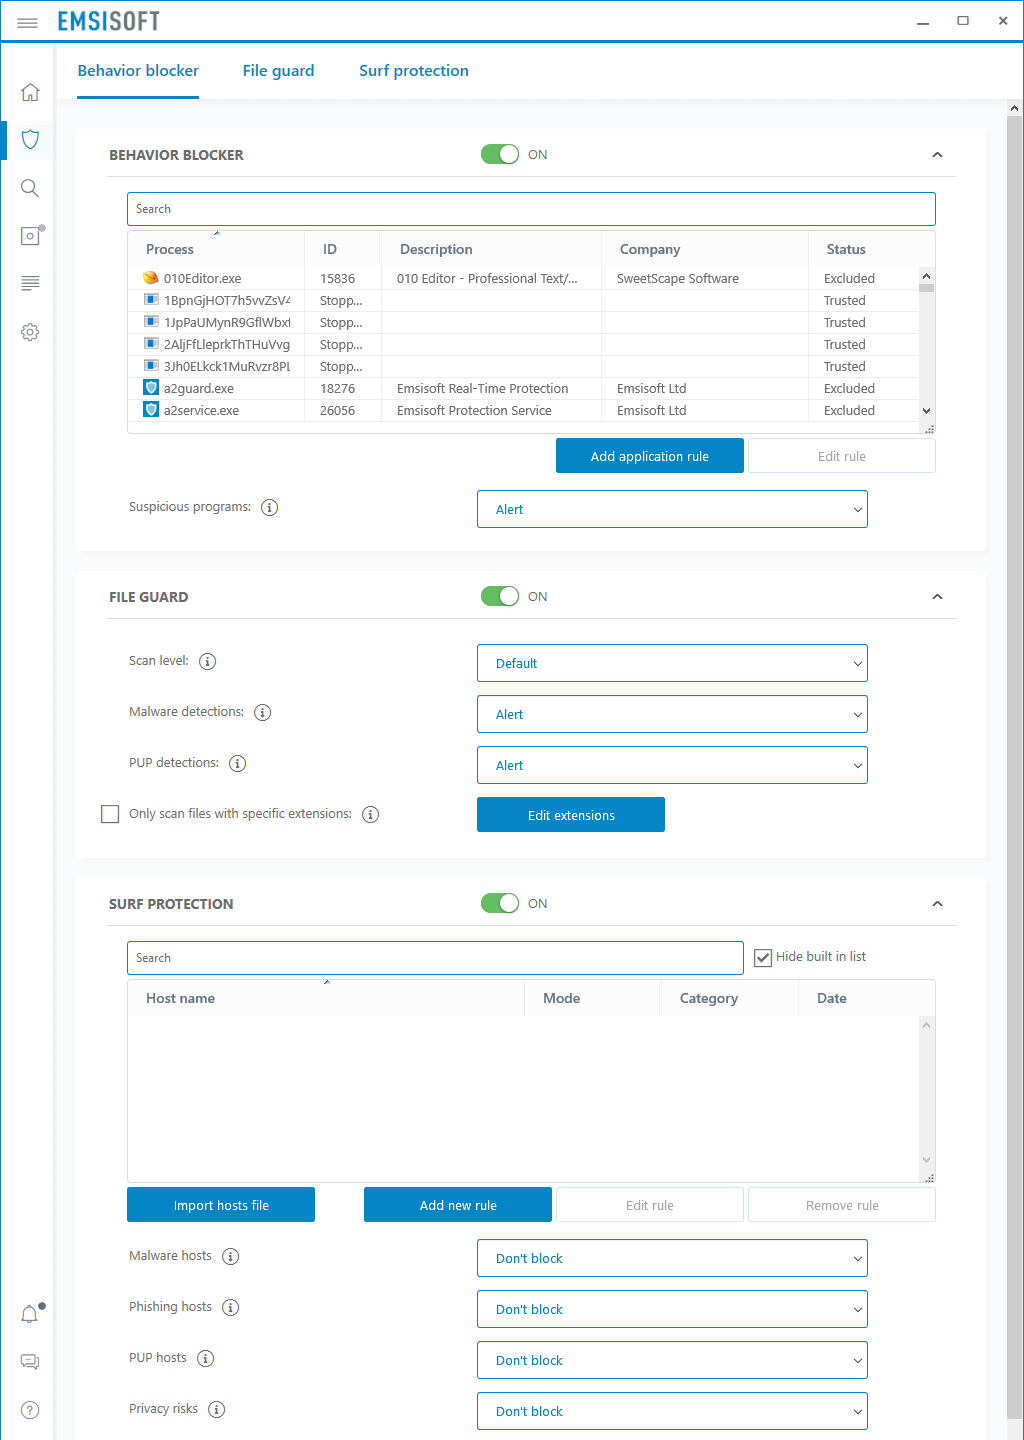Collapse the File Guard section

(x=937, y=597)
